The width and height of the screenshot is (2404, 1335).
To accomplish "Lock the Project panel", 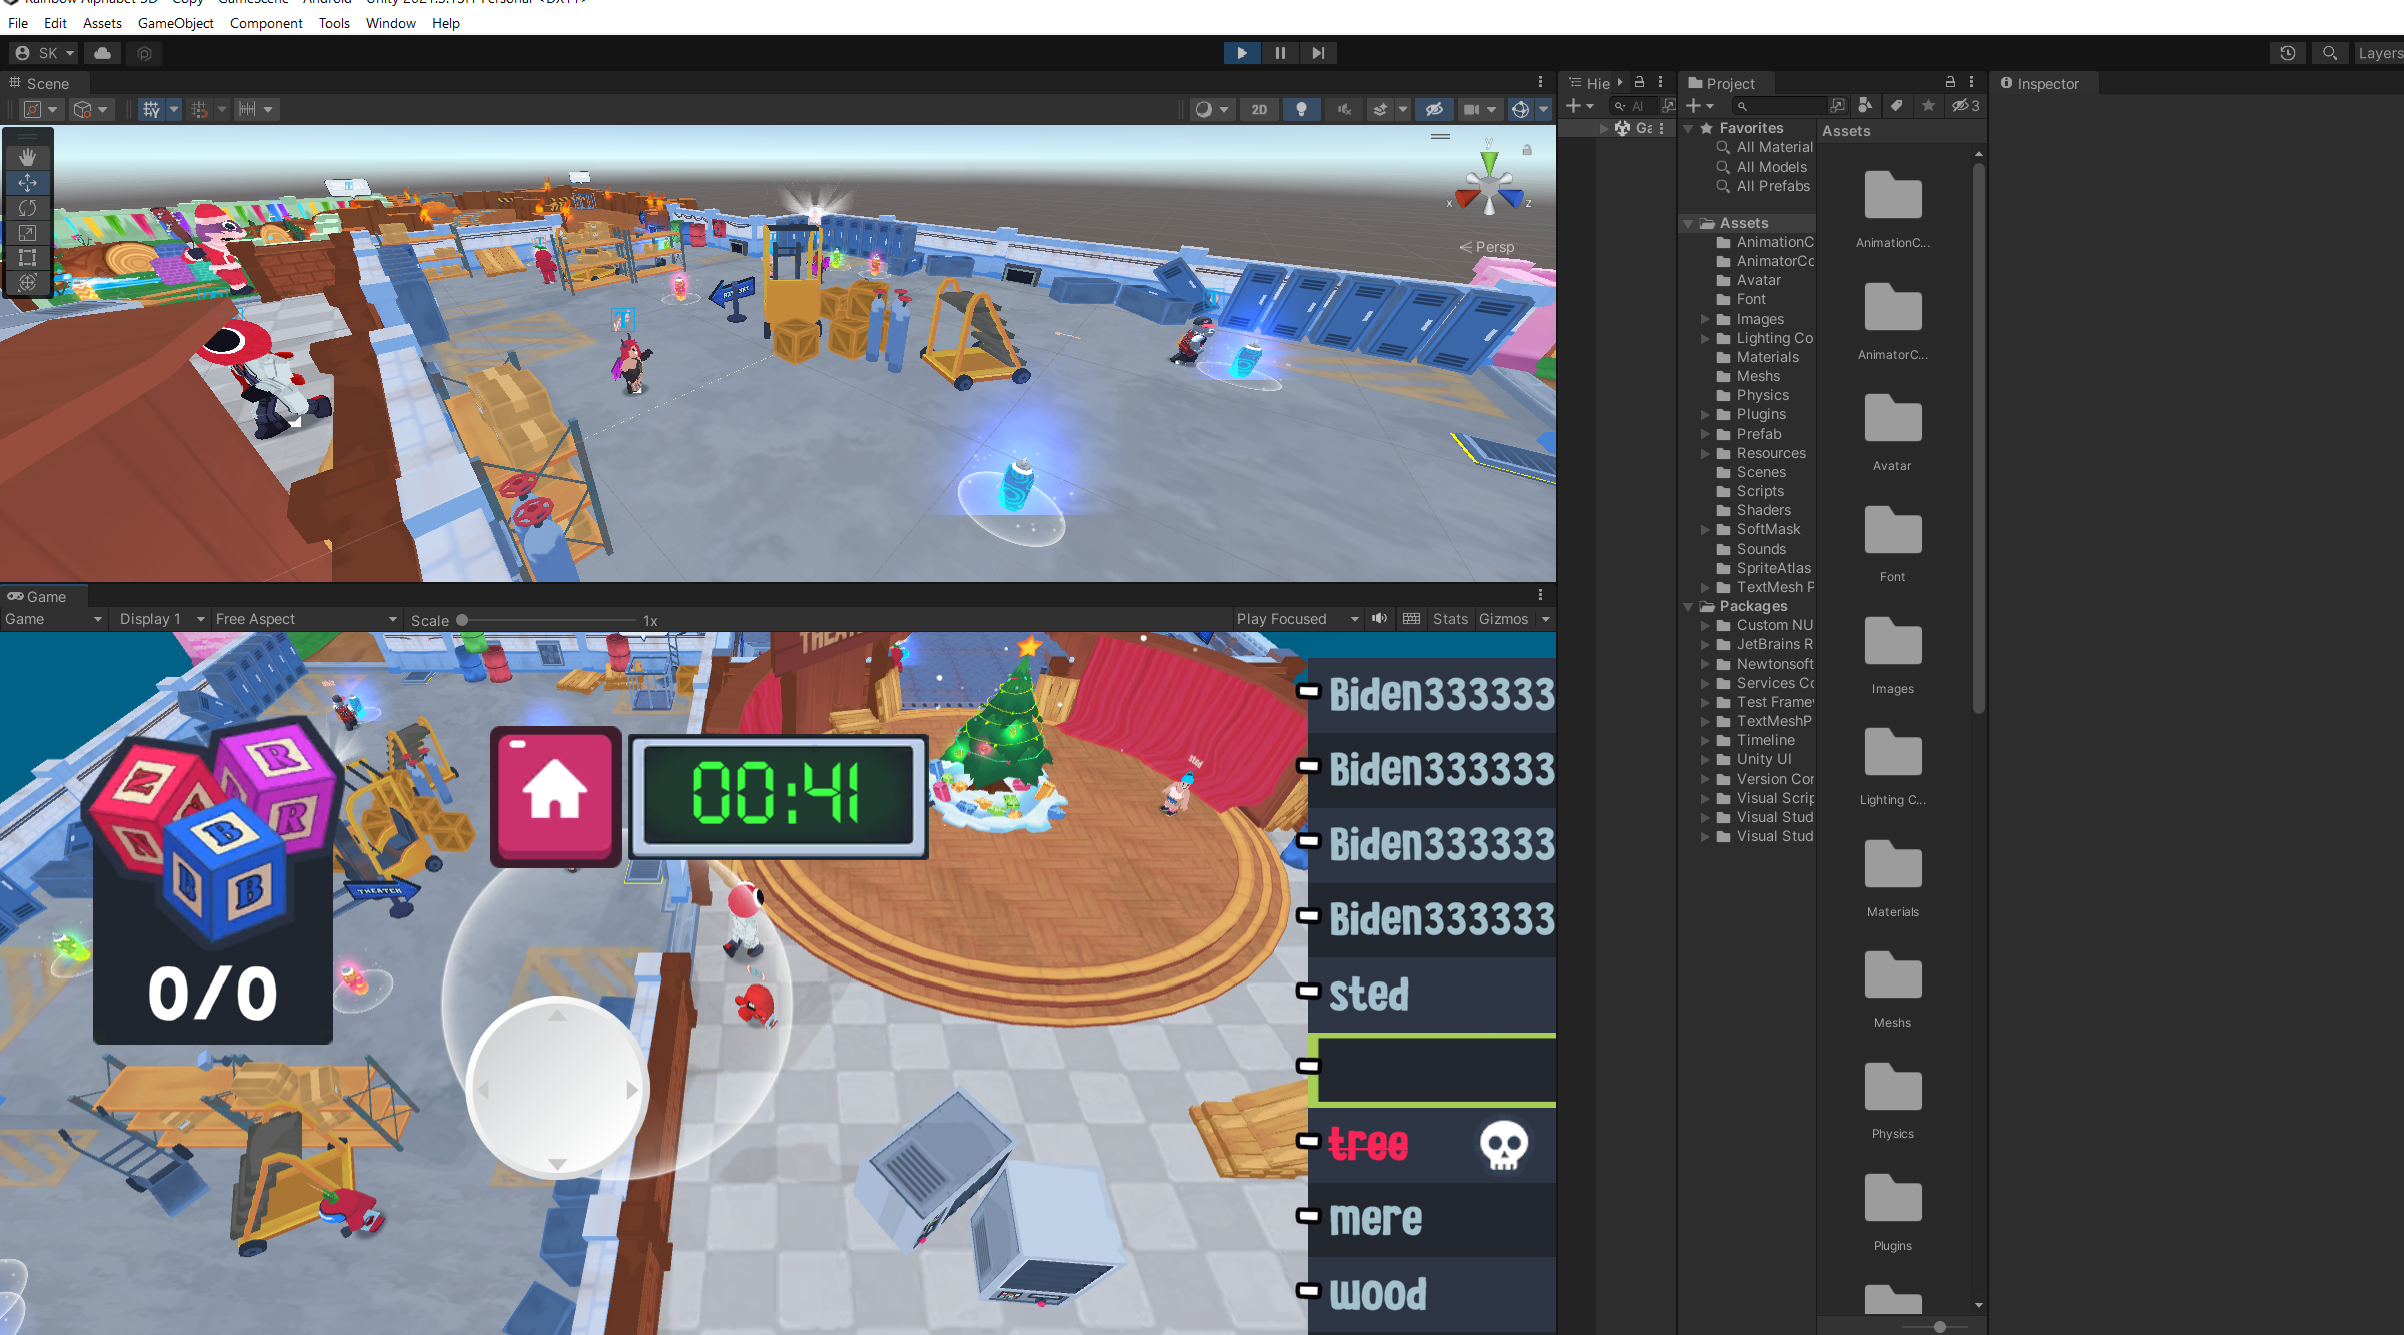I will point(1949,82).
